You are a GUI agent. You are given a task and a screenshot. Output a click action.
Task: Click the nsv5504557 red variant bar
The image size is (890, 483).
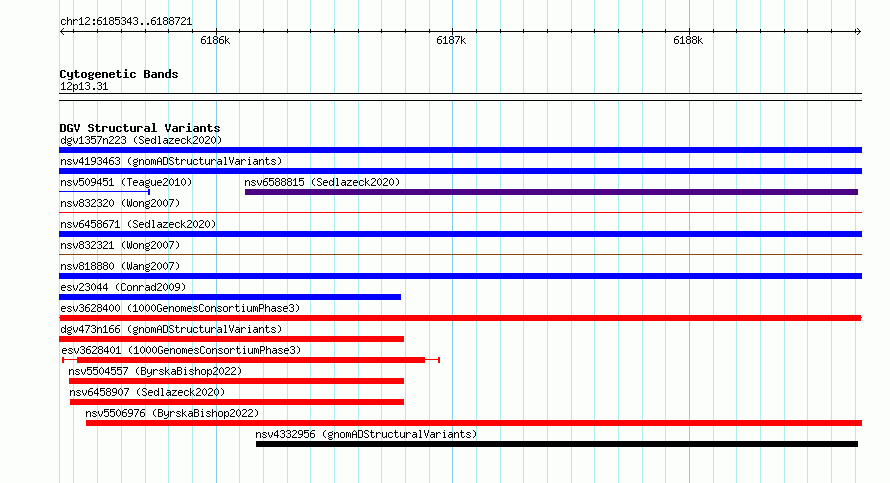[x=236, y=381]
